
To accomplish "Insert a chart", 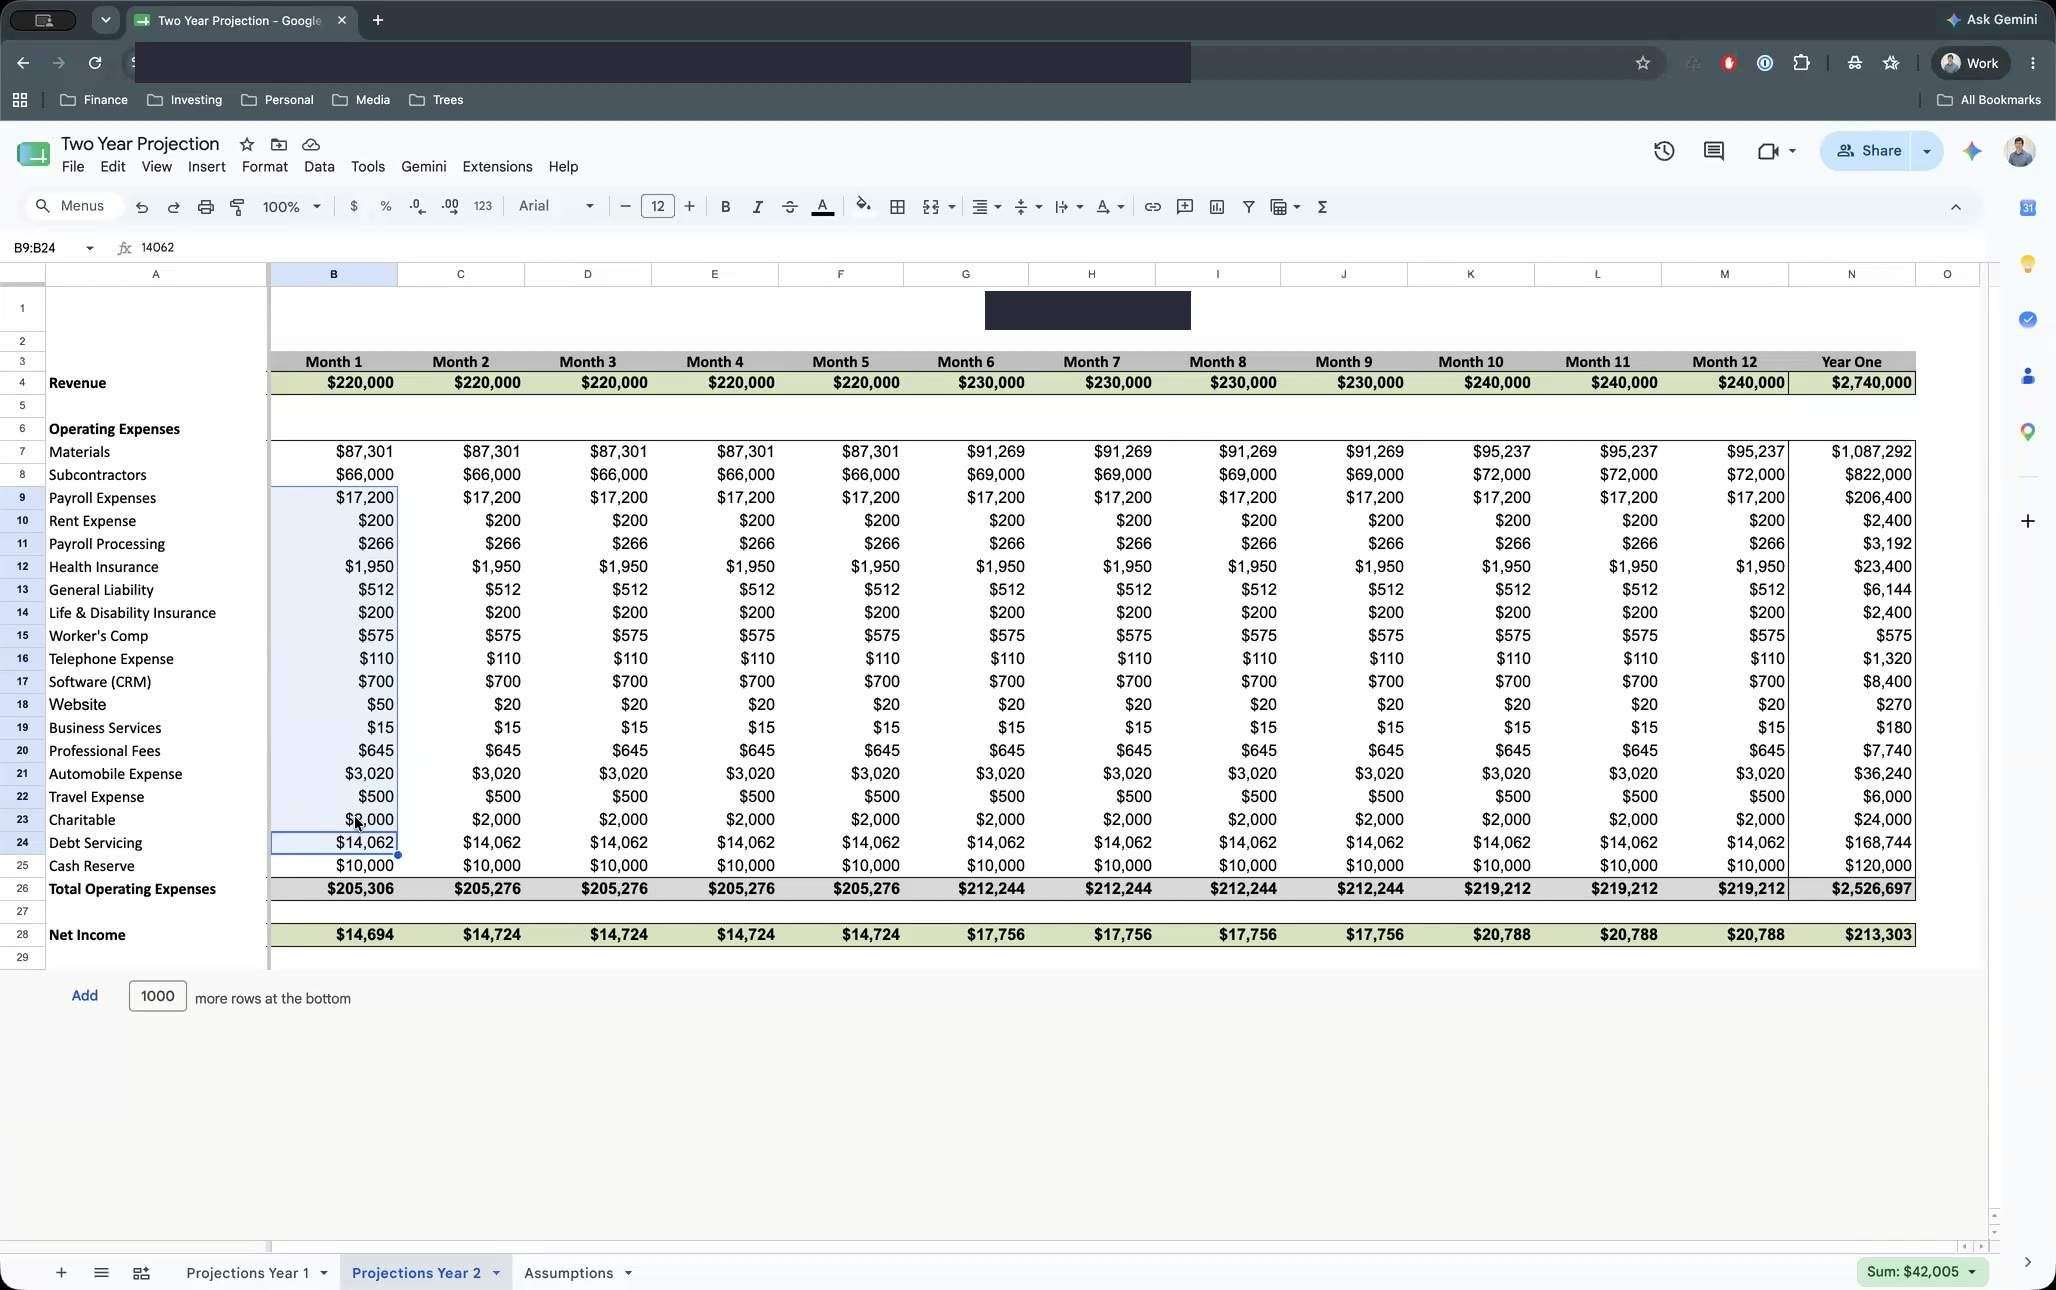I will pos(1217,207).
